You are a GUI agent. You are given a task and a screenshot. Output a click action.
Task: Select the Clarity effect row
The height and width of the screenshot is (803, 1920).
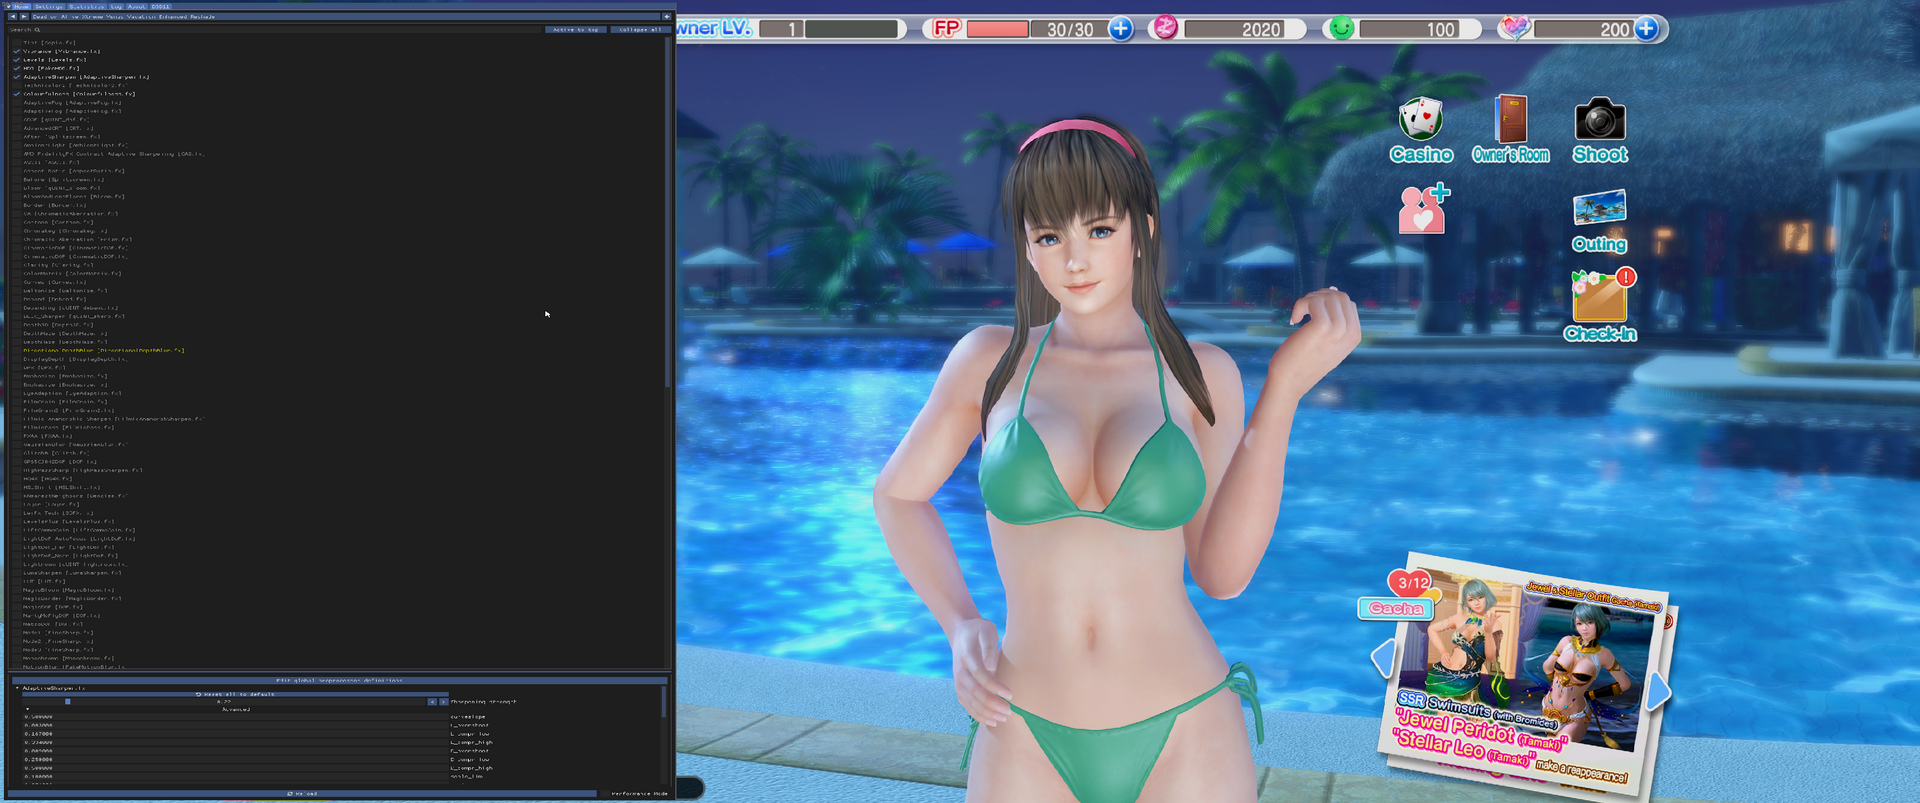tap(58, 265)
